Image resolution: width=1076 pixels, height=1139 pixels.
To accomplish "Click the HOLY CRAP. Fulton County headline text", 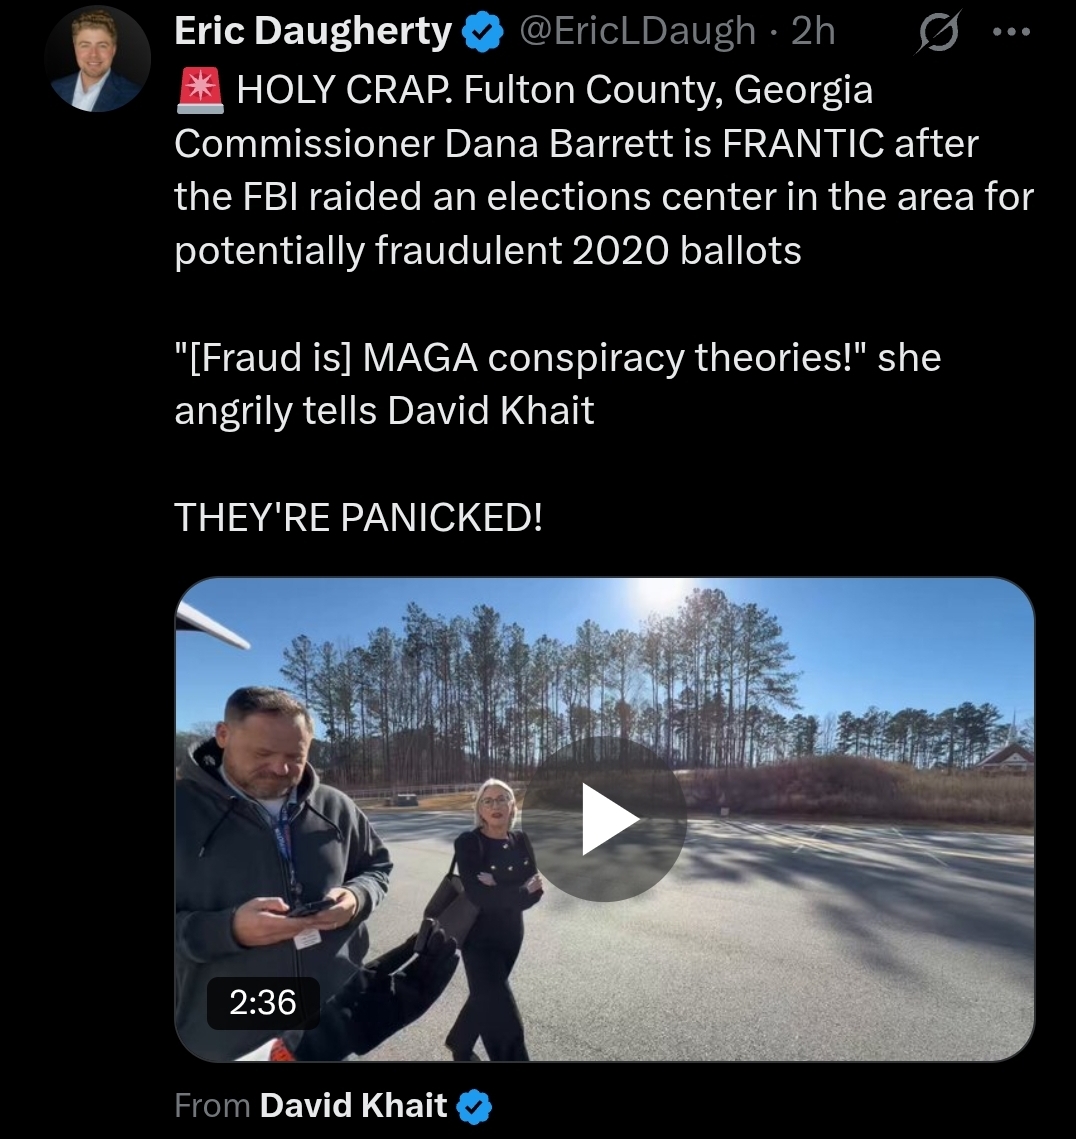I will [554, 90].
